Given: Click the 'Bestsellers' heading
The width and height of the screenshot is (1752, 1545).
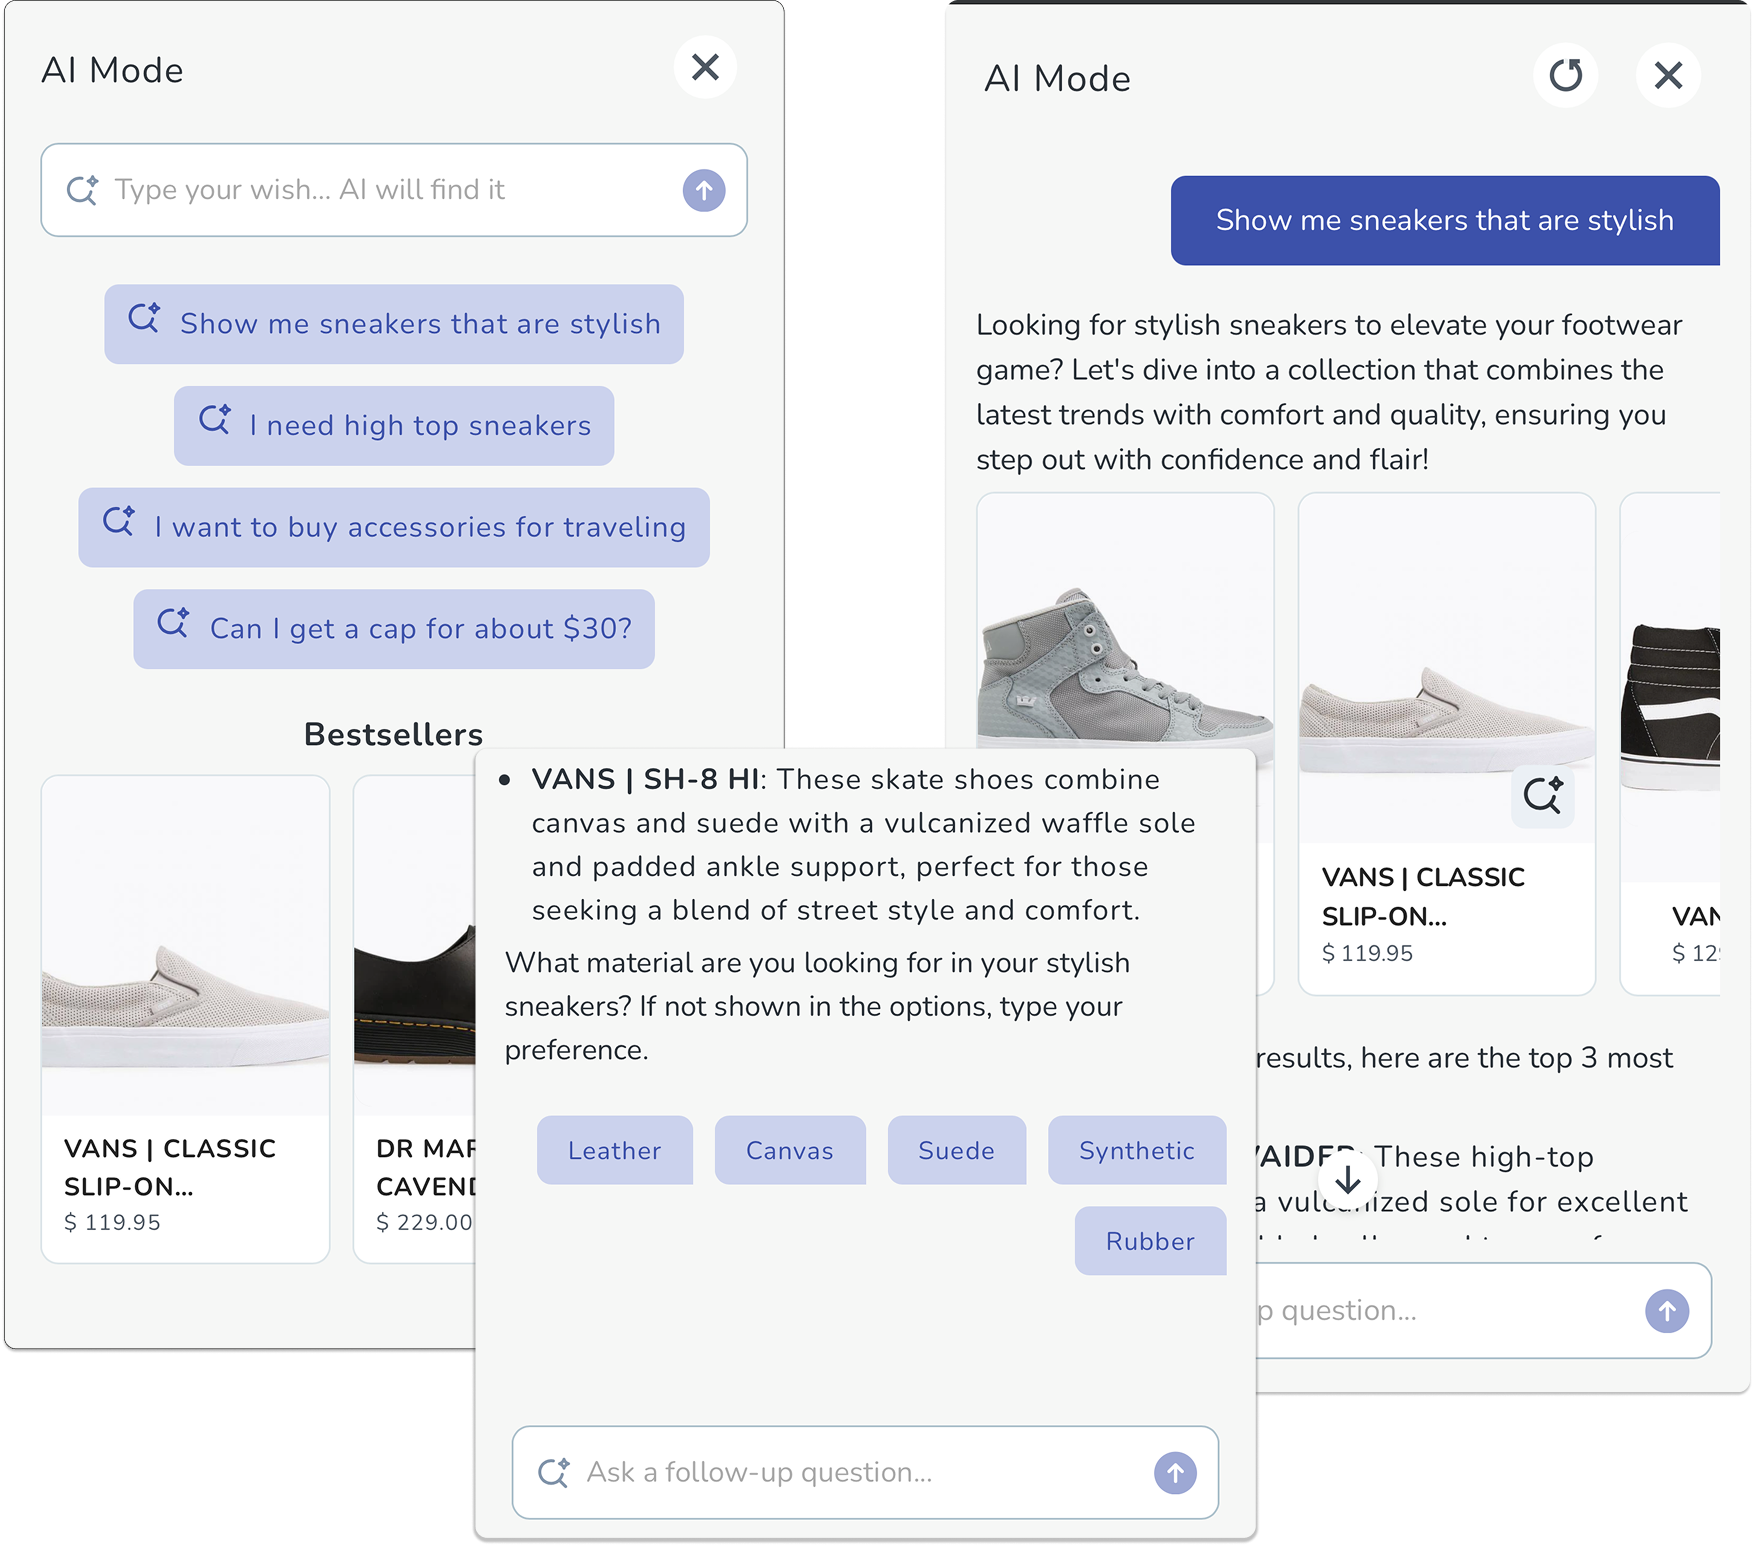Looking at the screenshot, I should pos(394,735).
